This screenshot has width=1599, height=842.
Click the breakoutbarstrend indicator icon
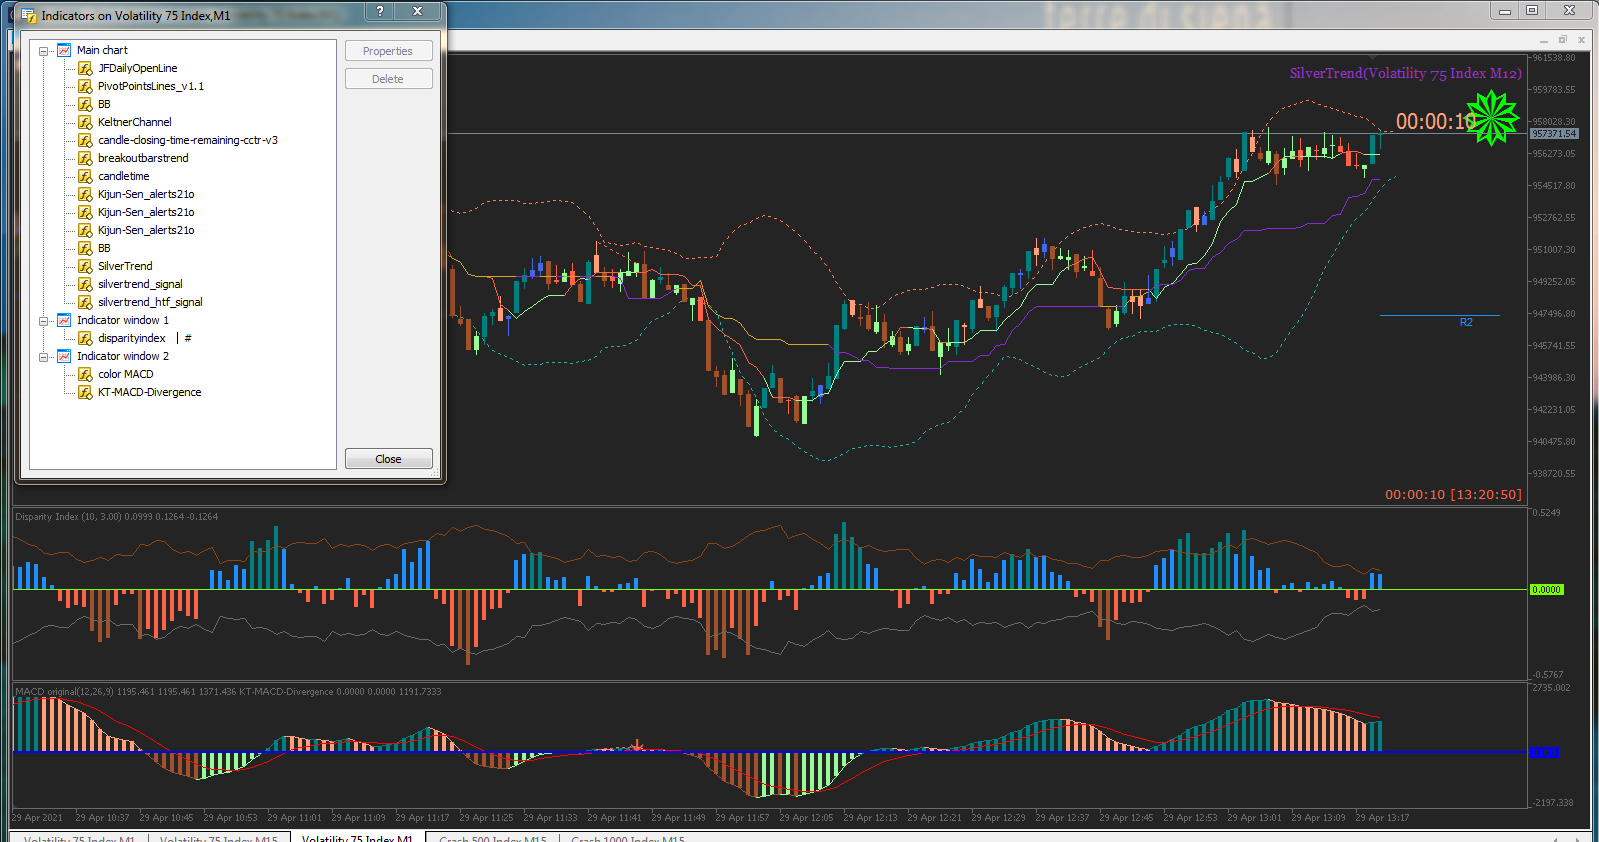pyautogui.click(x=85, y=158)
